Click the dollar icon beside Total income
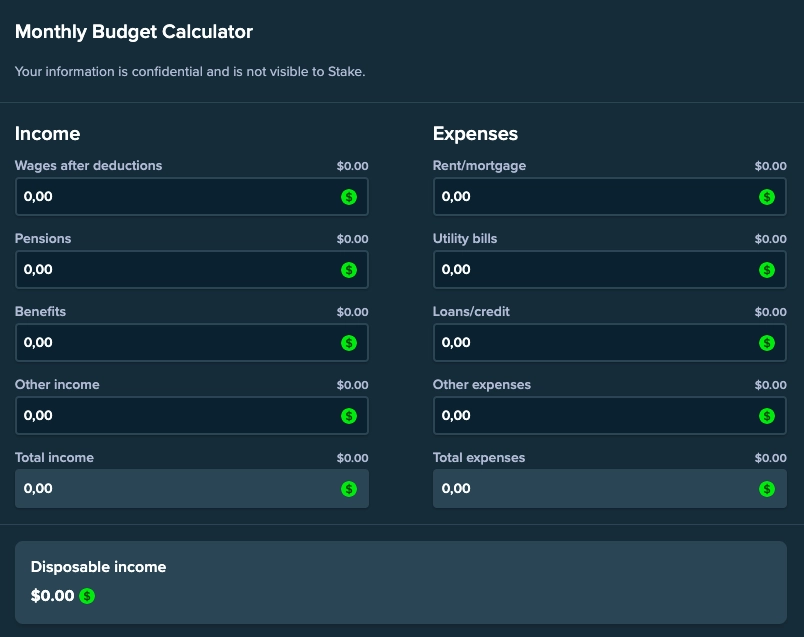This screenshot has width=804, height=637. tap(348, 488)
